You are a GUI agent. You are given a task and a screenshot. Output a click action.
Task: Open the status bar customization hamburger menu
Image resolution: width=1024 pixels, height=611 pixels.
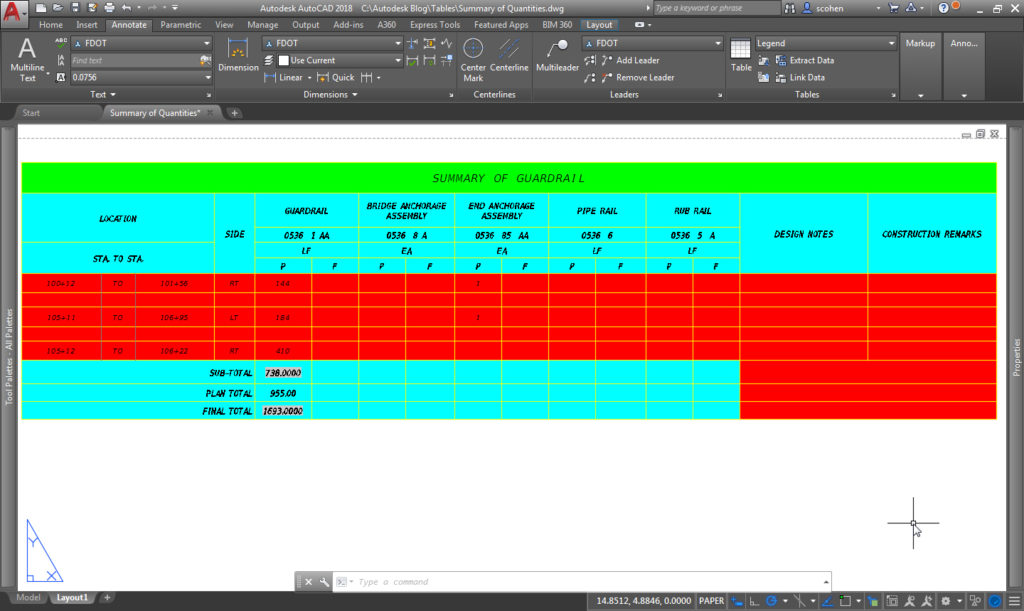click(x=1013, y=601)
